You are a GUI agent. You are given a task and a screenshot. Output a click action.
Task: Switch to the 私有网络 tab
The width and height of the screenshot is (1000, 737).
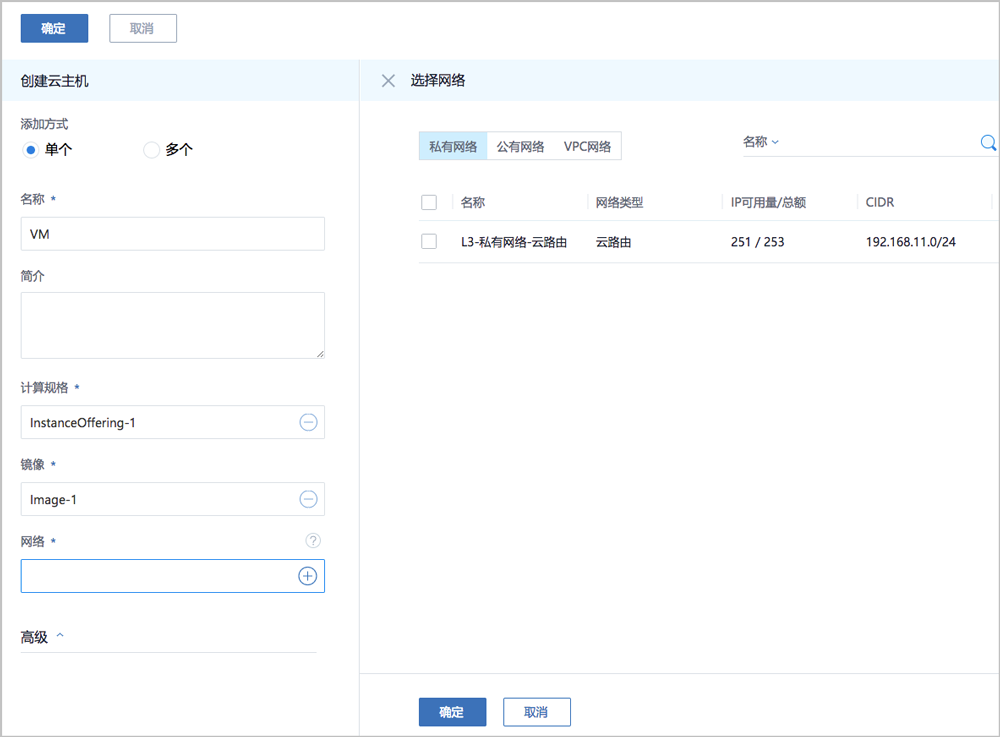click(453, 147)
